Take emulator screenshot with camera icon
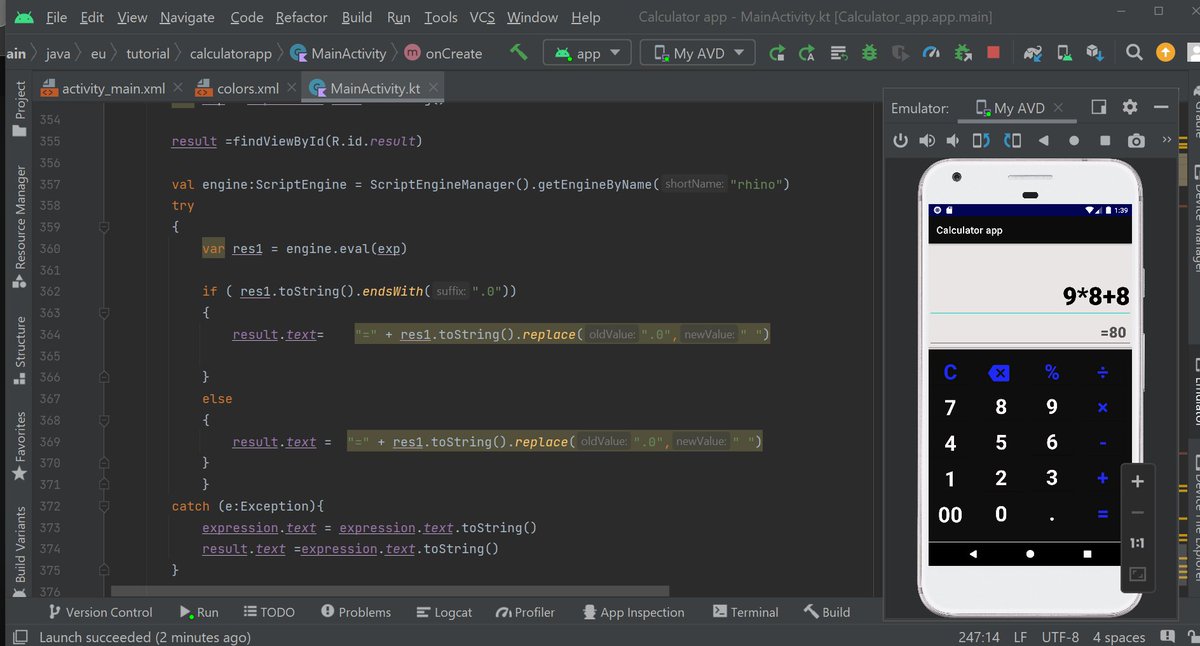Viewport: 1200px width, 646px height. [1136, 140]
